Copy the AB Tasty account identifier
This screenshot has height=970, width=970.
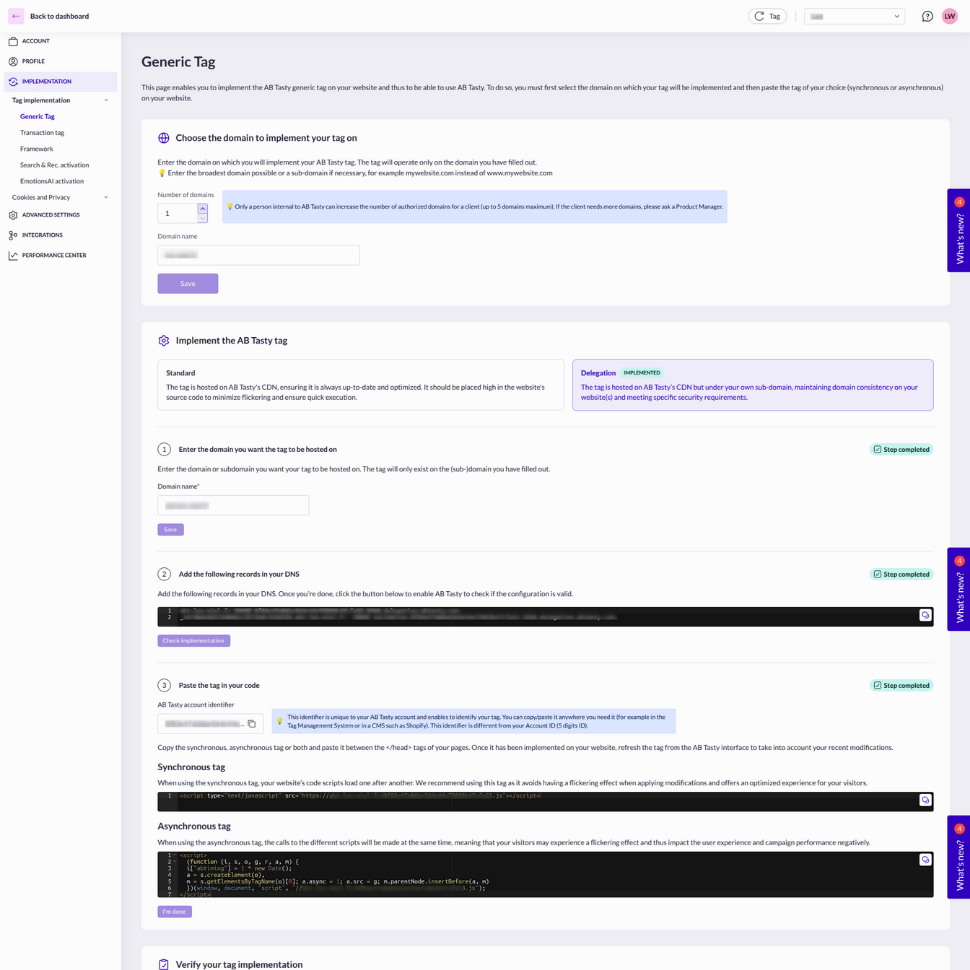[252, 723]
